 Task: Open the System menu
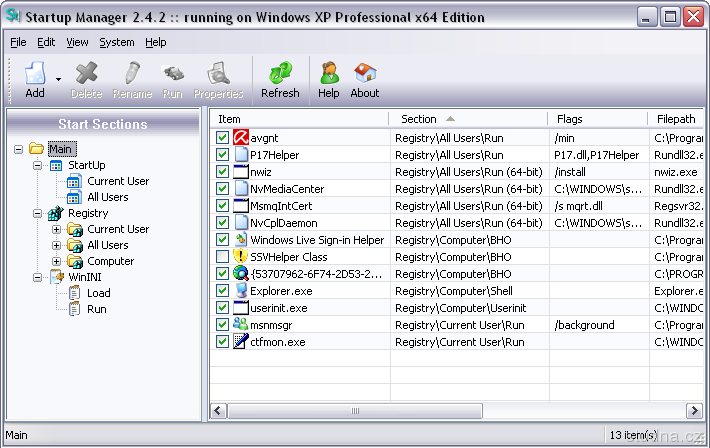[x=116, y=42]
